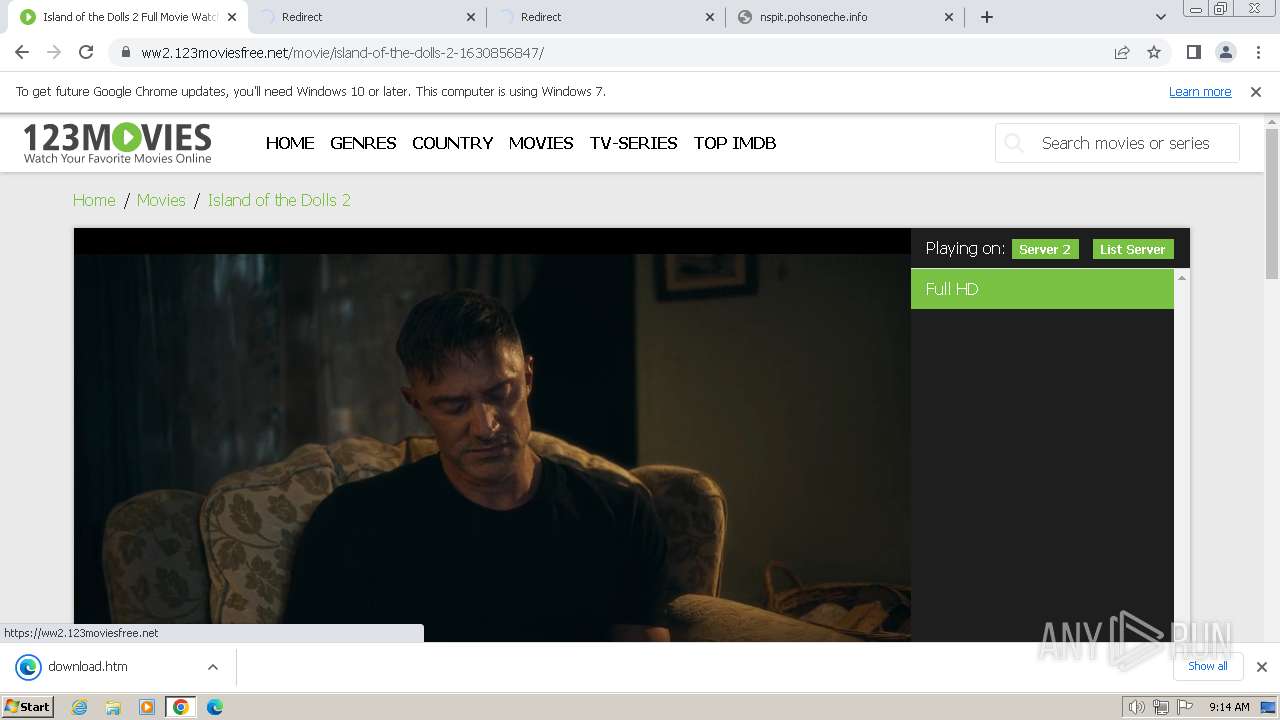This screenshot has height=720, width=1280.
Task: Open the Chrome profile avatar
Action: [x=1225, y=52]
